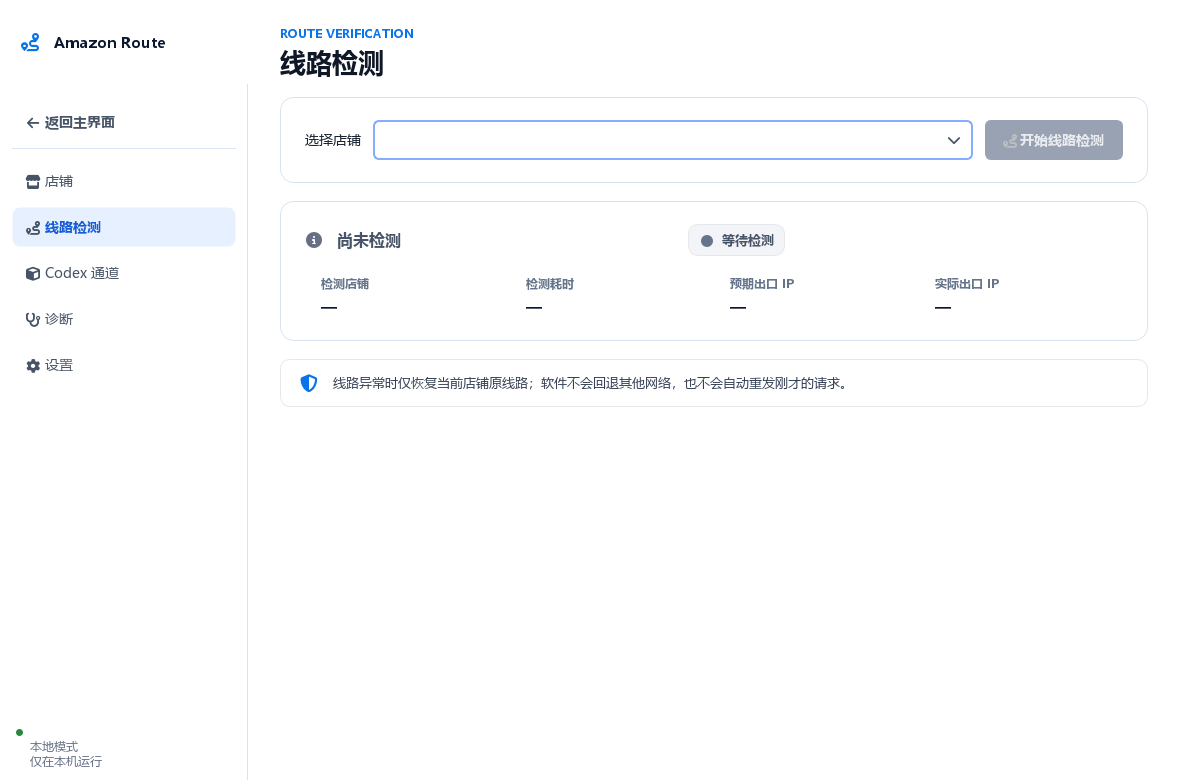The image size is (1180, 780).
Task: Go to the 诊断 sidebar item
Action: coord(124,319)
